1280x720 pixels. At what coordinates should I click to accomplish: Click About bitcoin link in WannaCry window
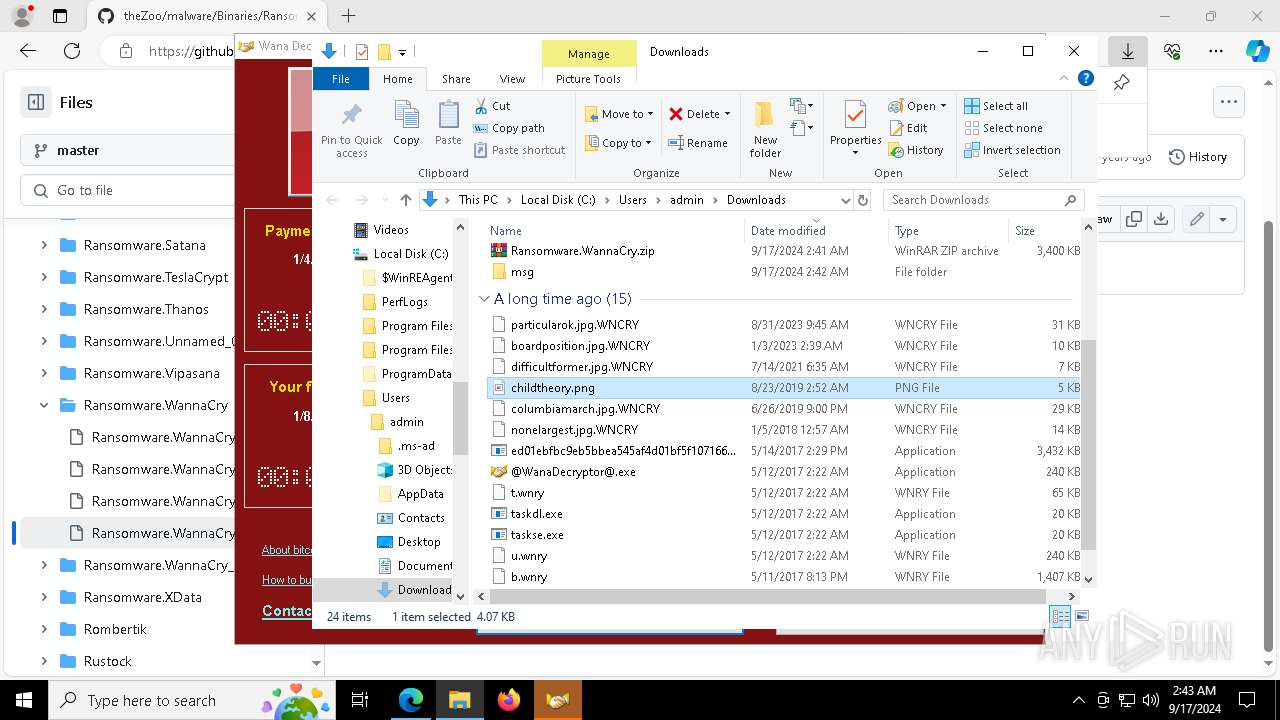(x=288, y=550)
